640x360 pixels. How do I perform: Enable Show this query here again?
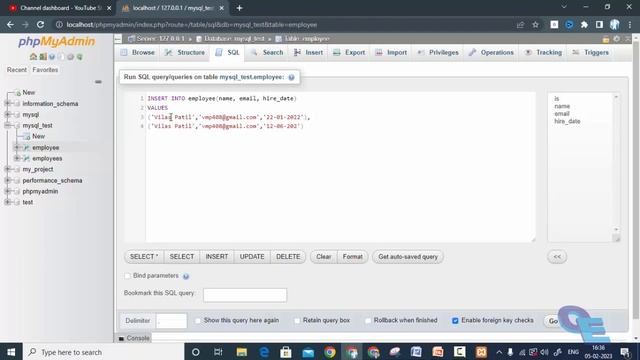pyautogui.click(x=198, y=321)
